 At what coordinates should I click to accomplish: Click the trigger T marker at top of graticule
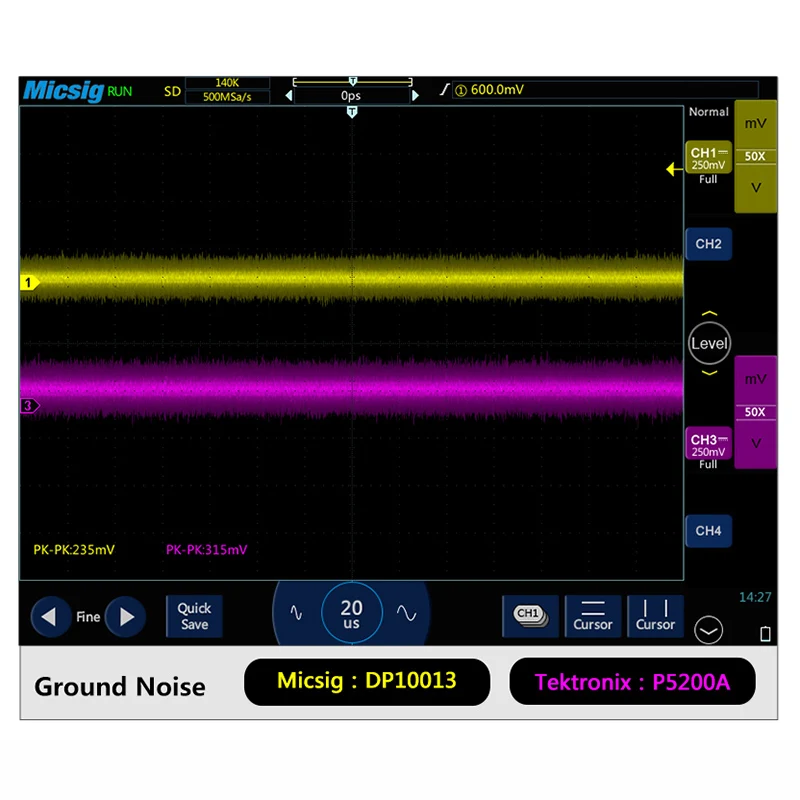[x=352, y=112]
